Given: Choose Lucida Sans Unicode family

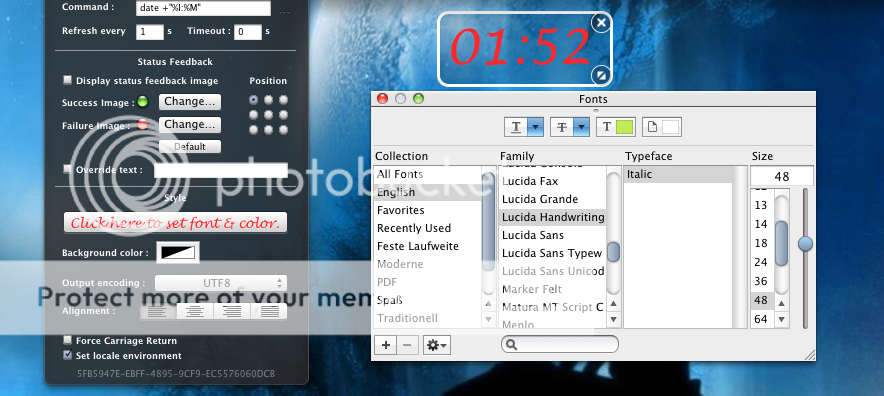Looking at the screenshot, I should pos(552,271).
